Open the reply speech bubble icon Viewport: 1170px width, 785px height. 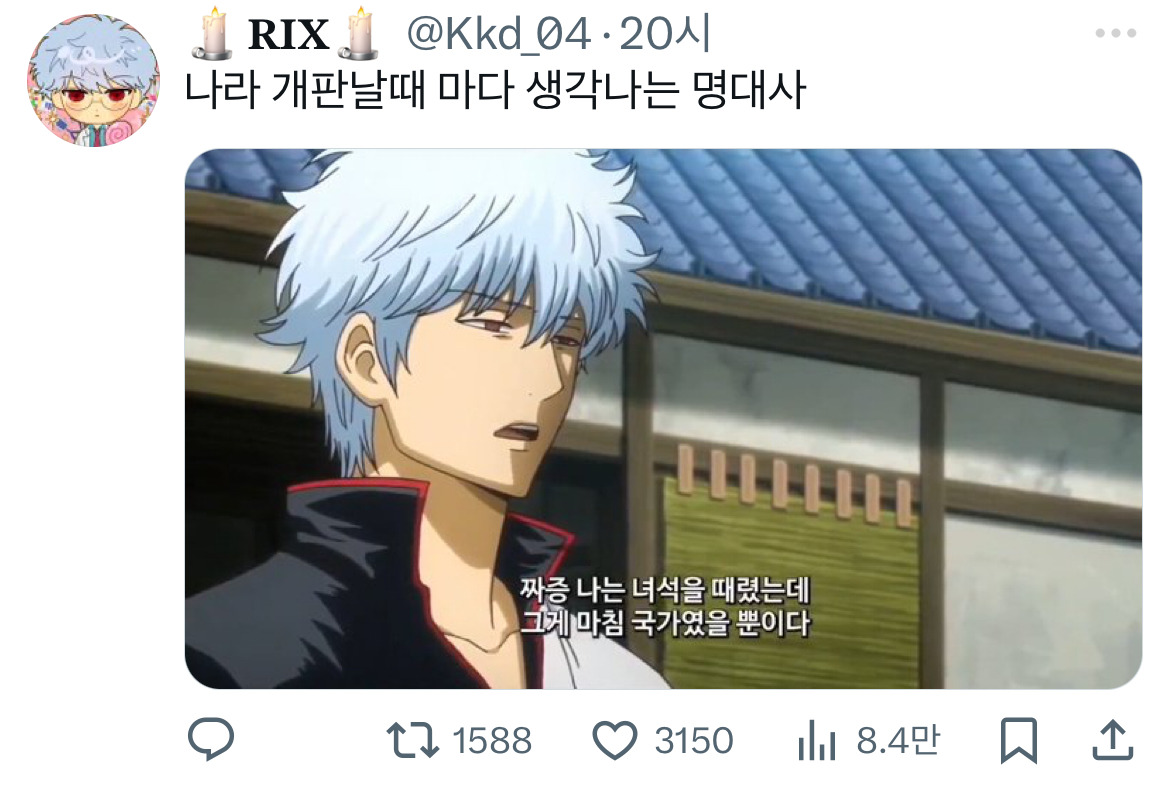(211, 739)
